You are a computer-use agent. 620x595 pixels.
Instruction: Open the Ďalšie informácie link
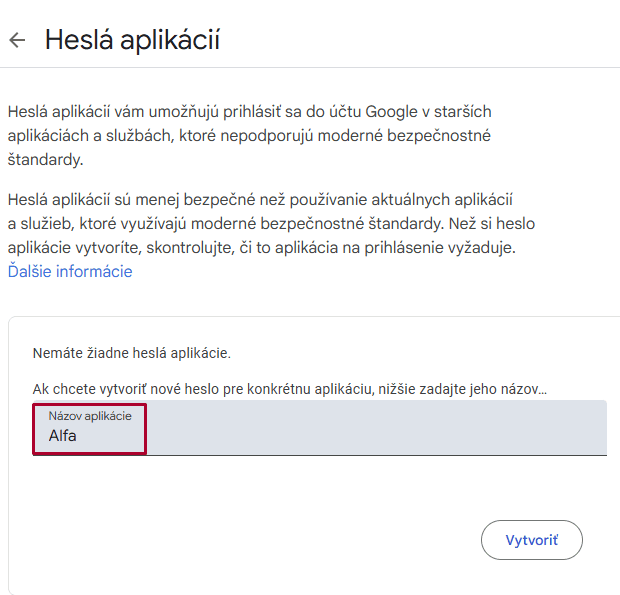click(70, 271)
